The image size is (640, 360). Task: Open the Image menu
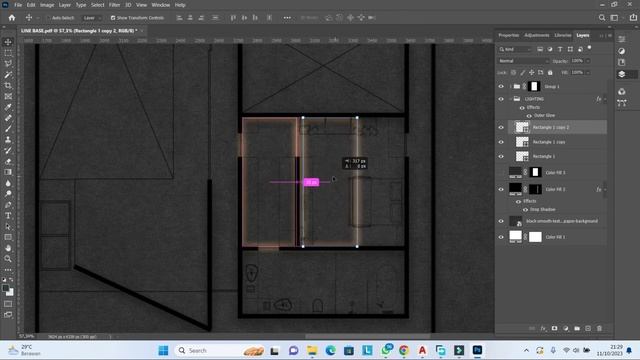[47, 5]
